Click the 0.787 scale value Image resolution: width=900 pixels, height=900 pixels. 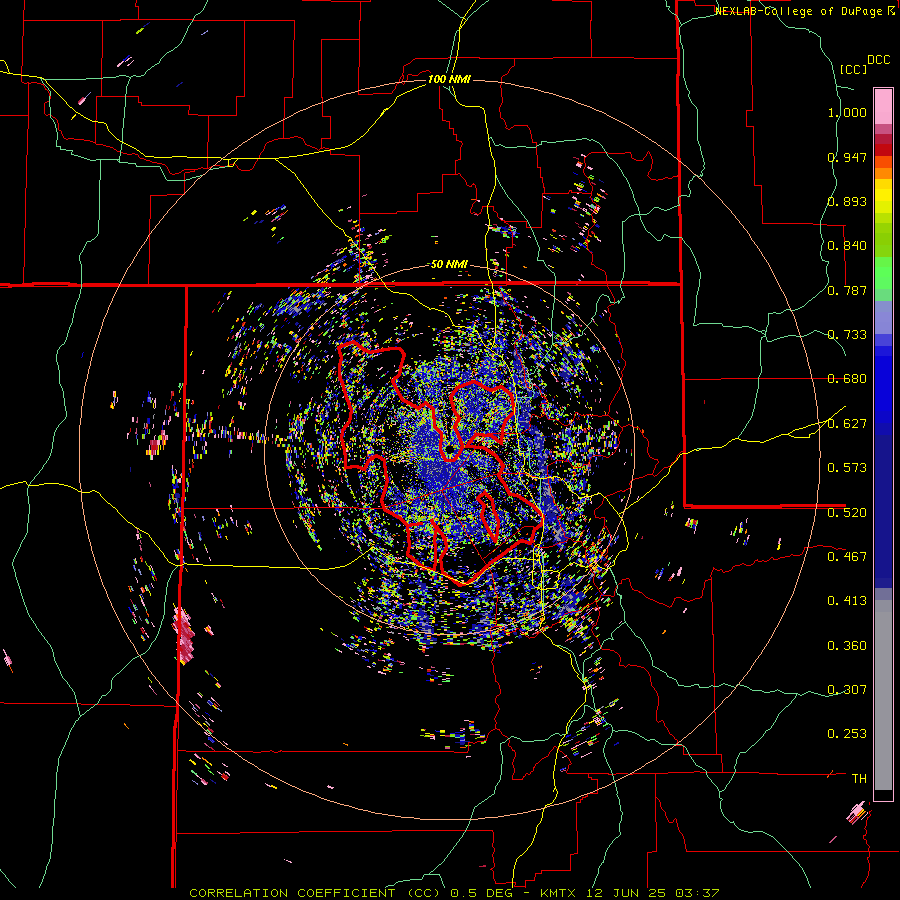tap(847, 290)
